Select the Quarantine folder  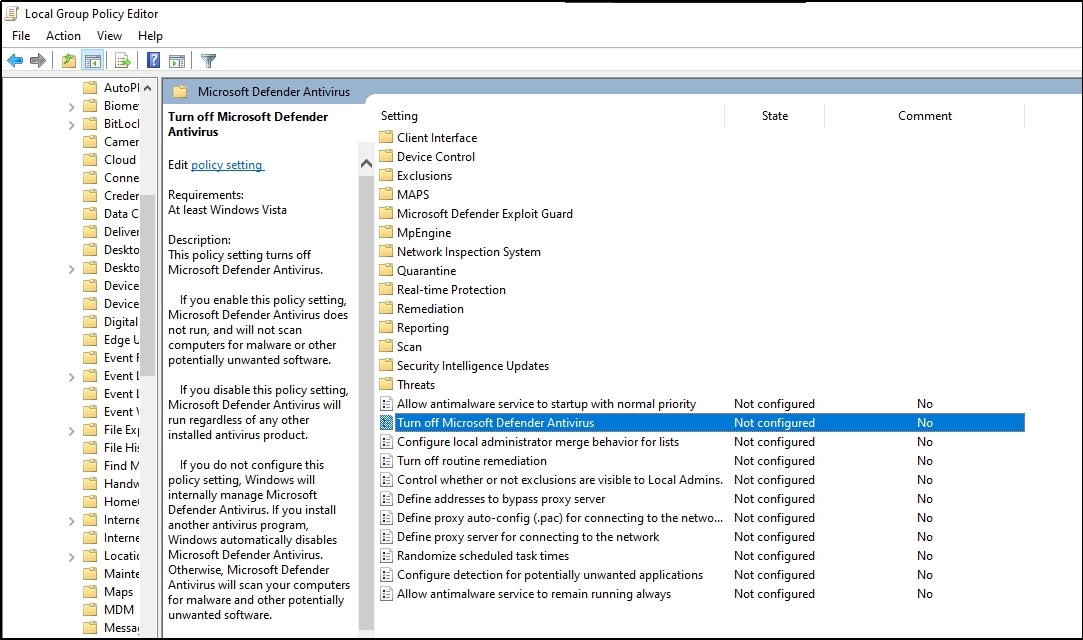tap(418, 271)
